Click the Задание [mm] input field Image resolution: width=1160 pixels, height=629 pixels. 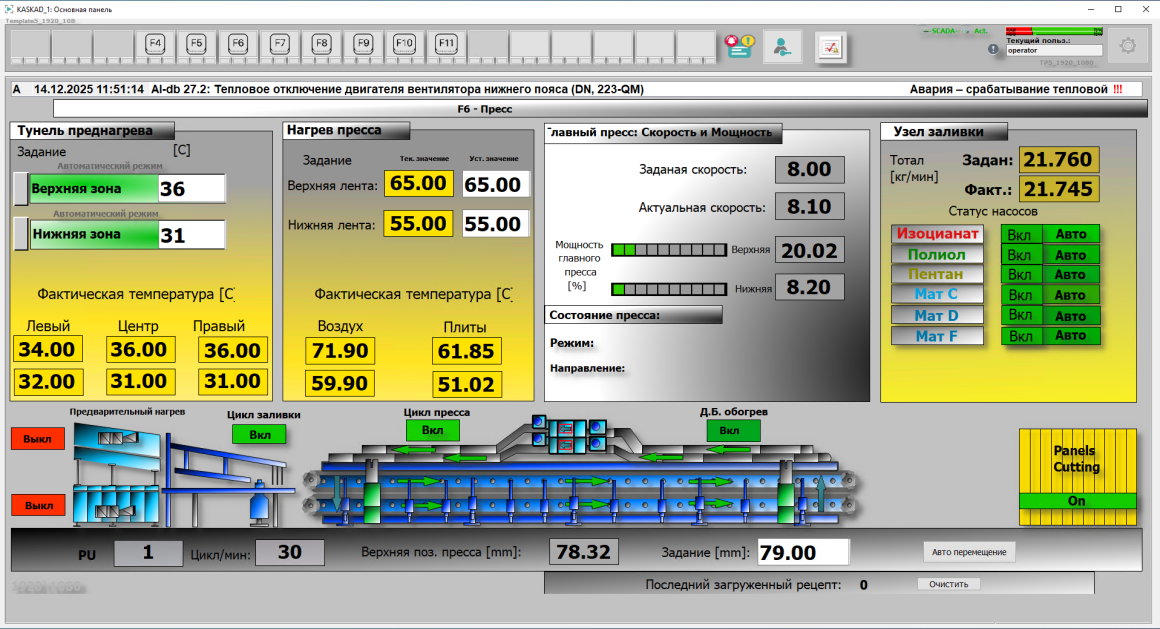(802, 552)
